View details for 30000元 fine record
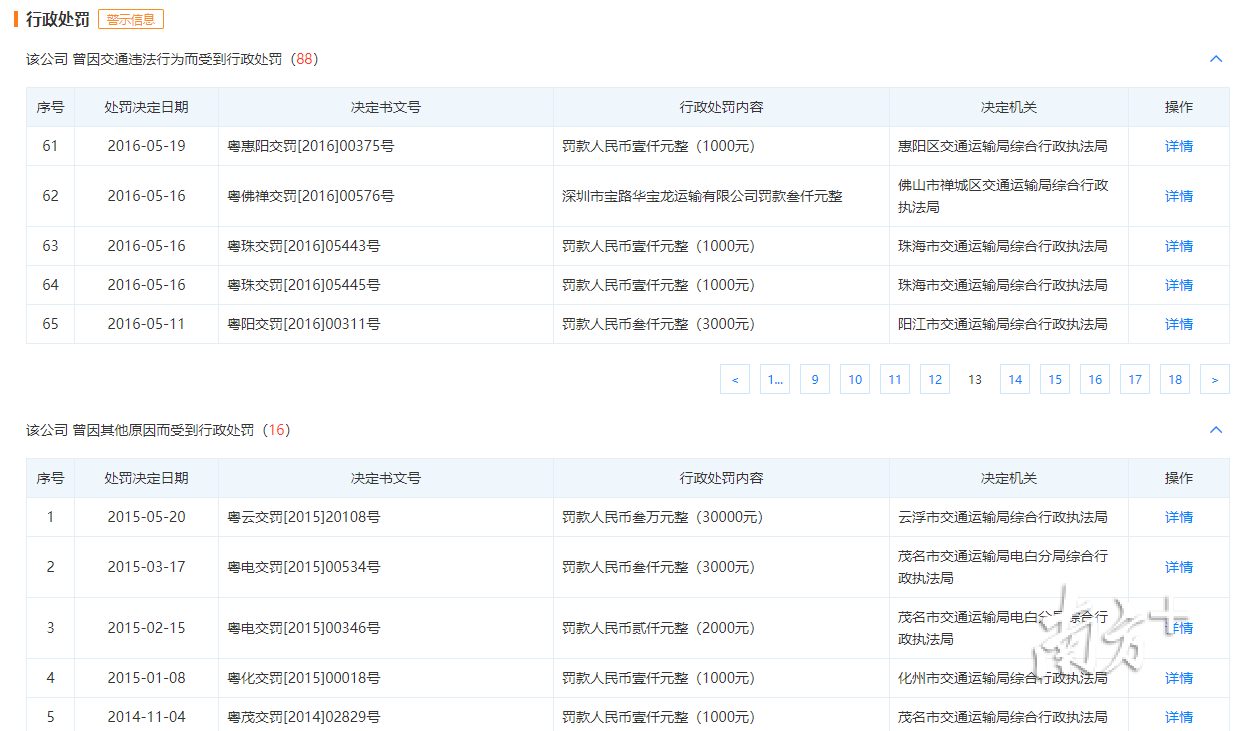The height and width of the screenshot is (731, 1239). (x=1178, y=517)
